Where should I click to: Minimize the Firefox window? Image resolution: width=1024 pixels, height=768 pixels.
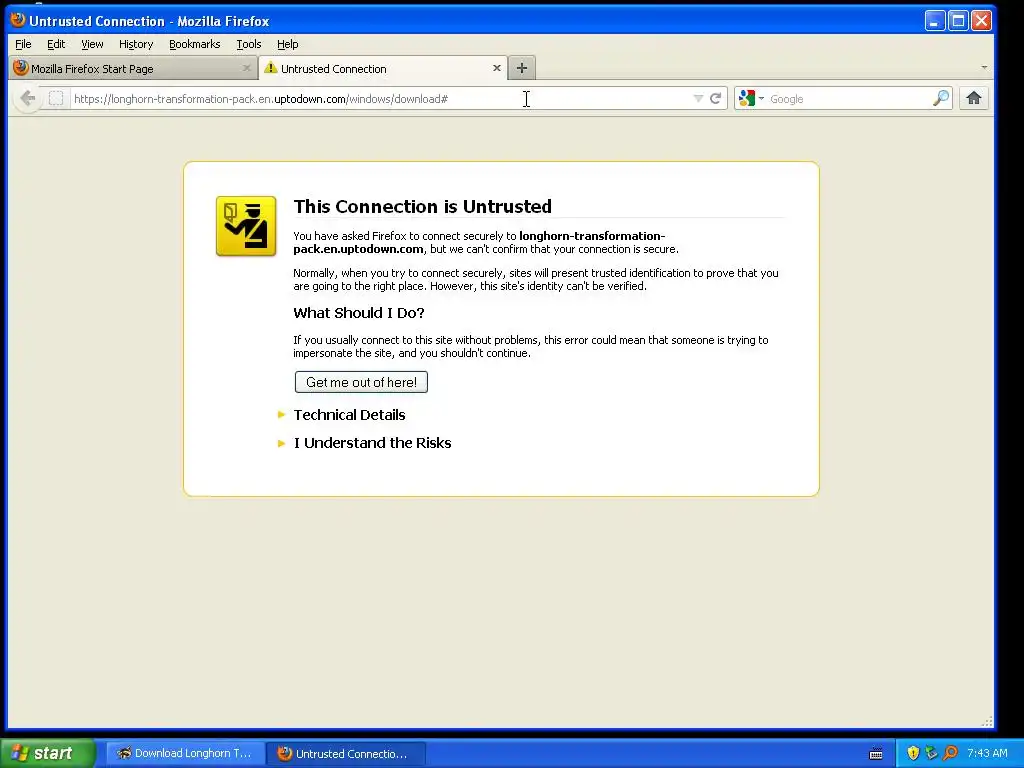pyautogui.click(x=935, y=21)
